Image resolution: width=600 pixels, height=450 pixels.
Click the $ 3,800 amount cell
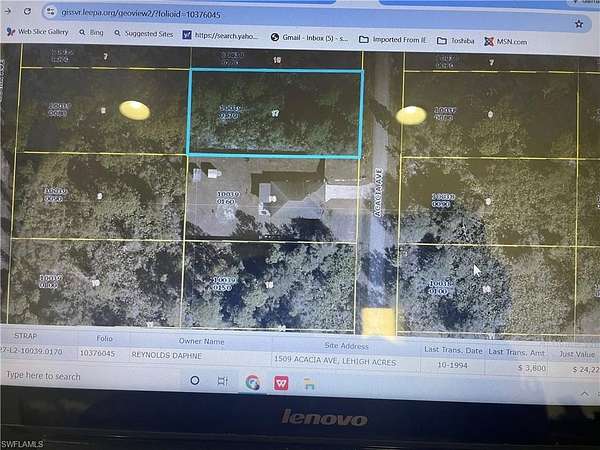point(532,368)
